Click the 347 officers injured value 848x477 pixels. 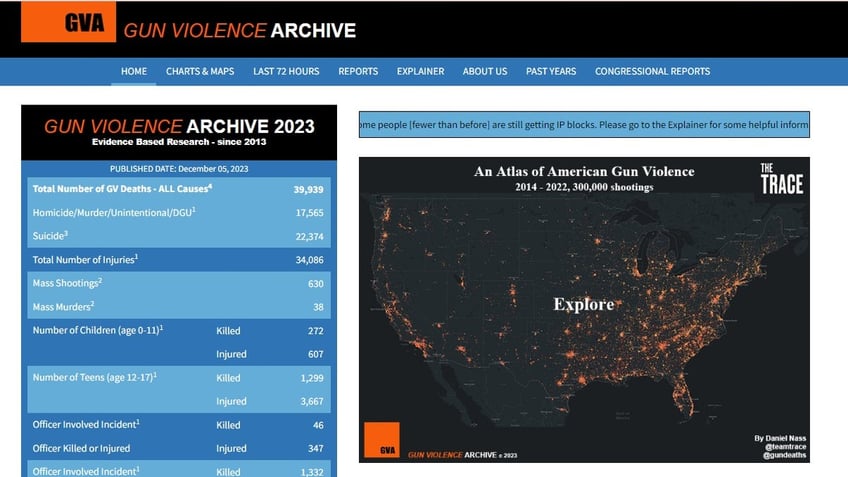coord(315,448)
